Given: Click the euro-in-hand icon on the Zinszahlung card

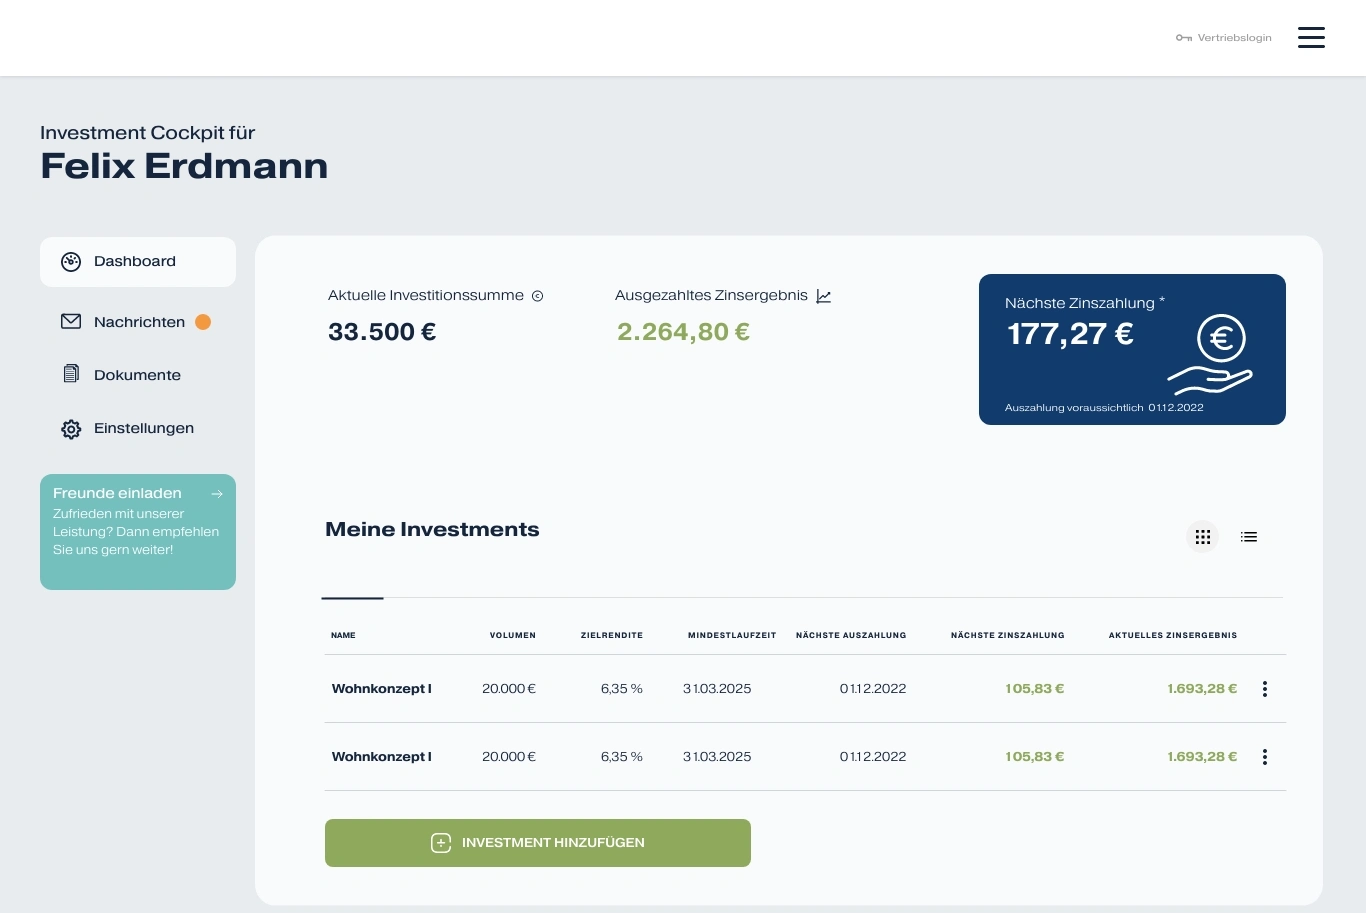Looking at the screenshot, I should [x=1210, y=355].
